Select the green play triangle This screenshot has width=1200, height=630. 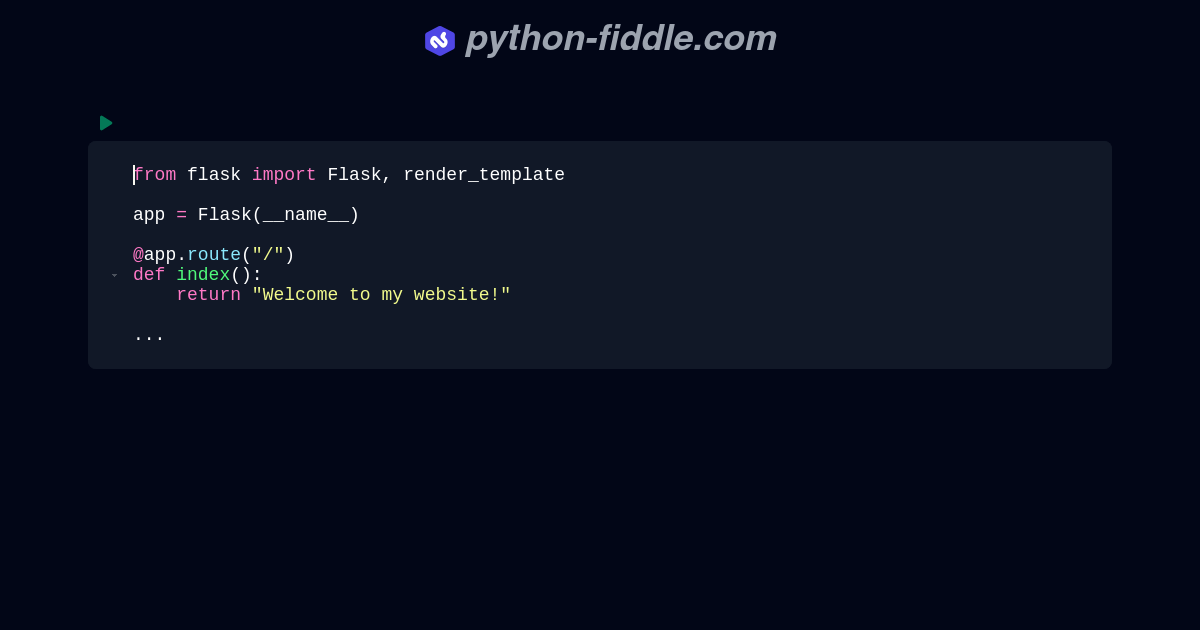(106, 123)
